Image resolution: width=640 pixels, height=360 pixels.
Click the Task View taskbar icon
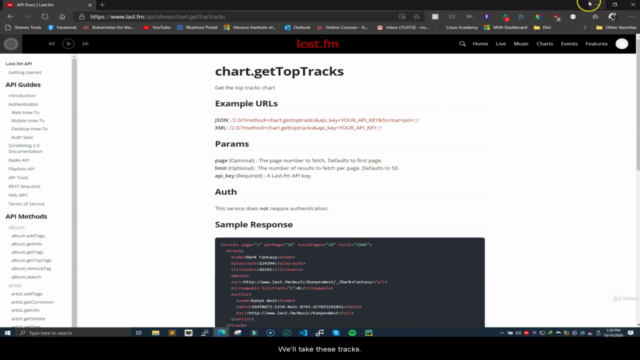[x=139, y=333]
